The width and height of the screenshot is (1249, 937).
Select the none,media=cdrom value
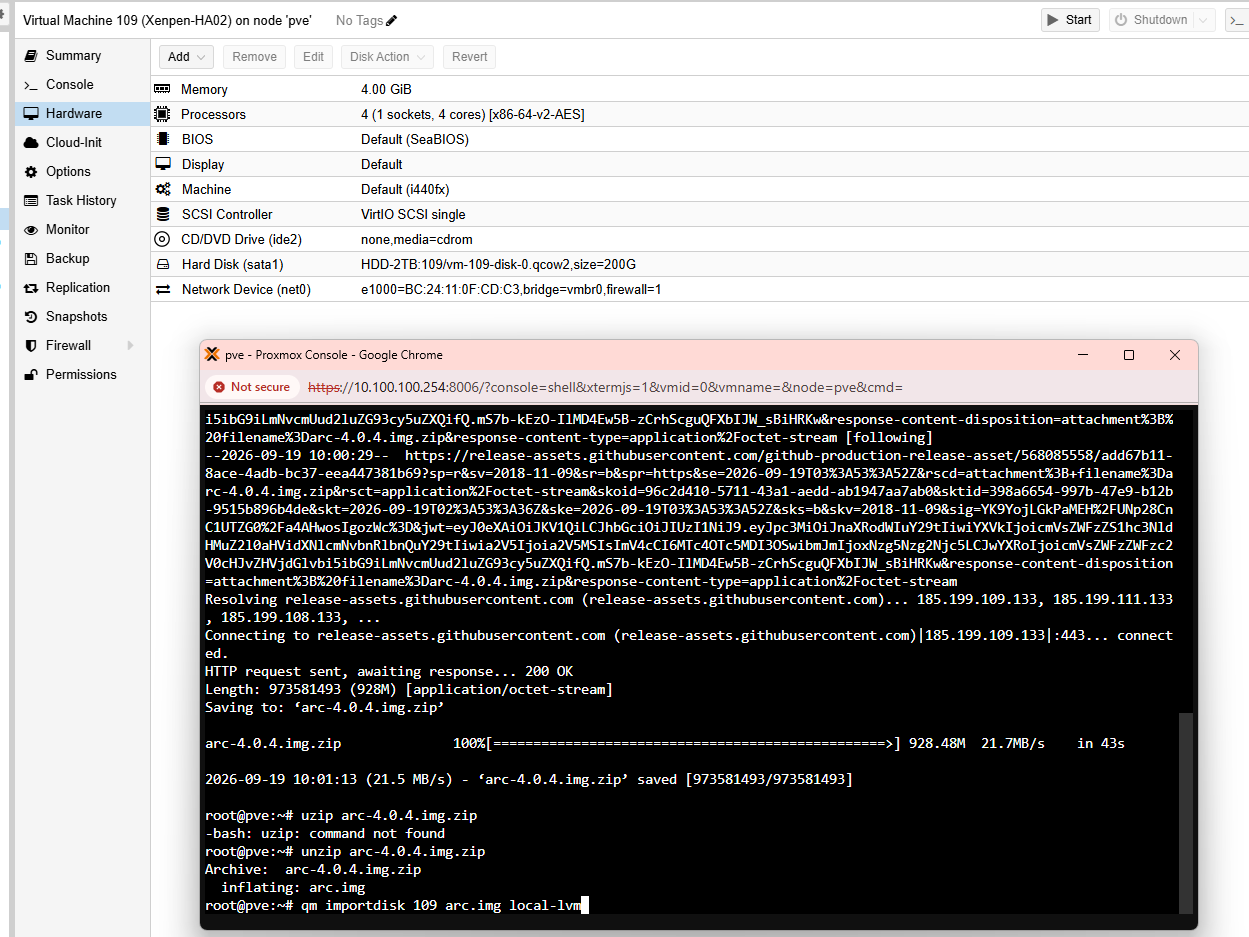coord(417,239)
